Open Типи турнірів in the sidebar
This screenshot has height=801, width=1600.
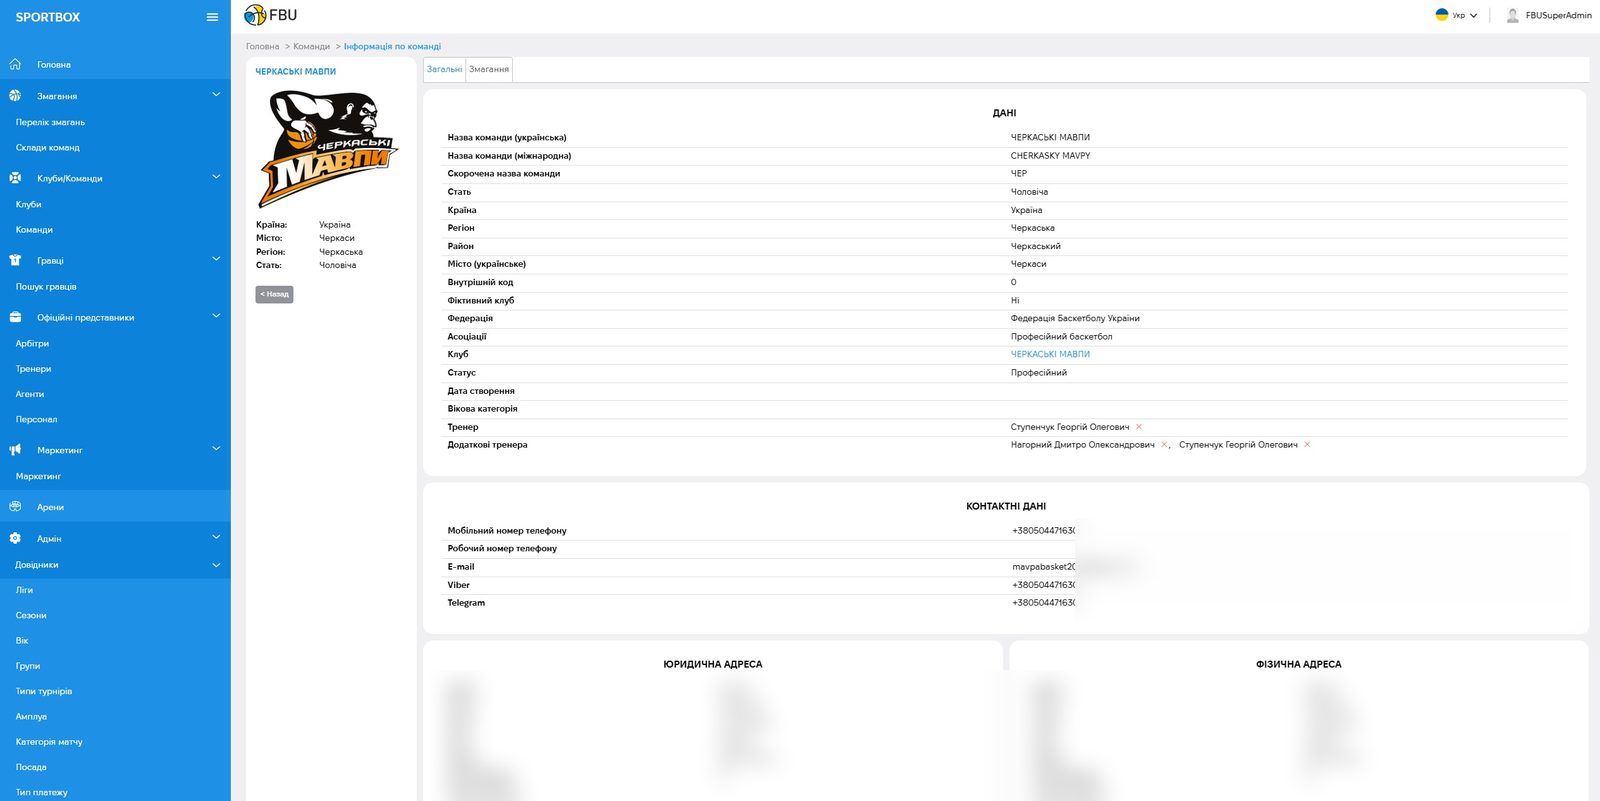coord(44,692)
